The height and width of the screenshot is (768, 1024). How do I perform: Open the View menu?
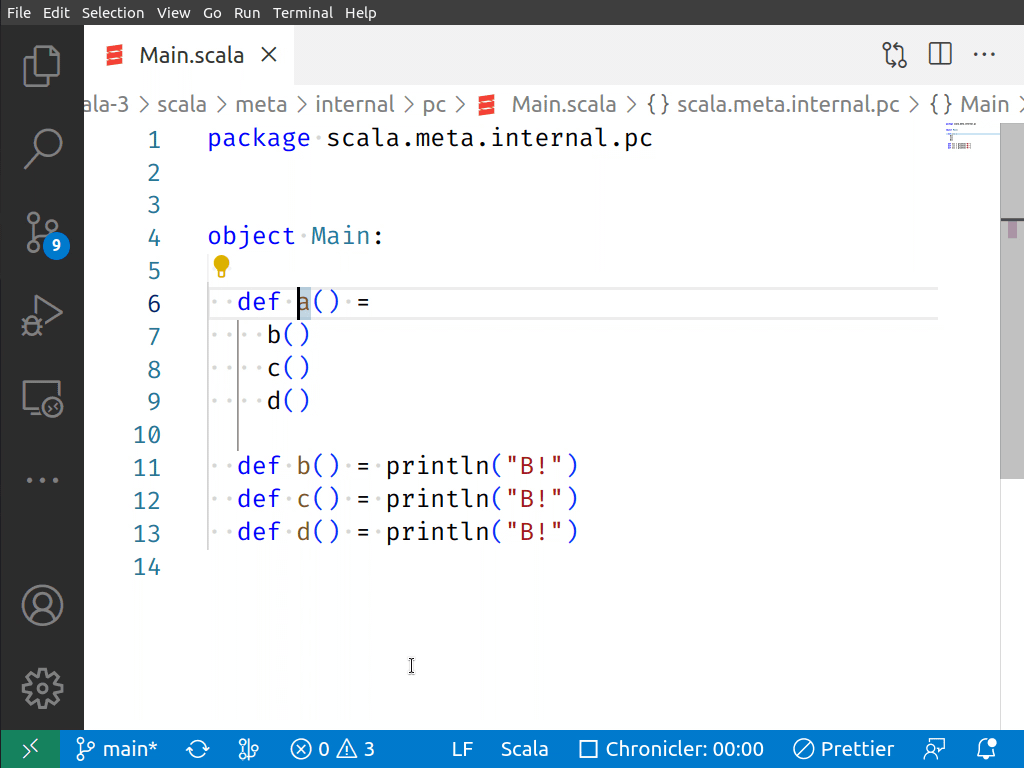(173, 12)
